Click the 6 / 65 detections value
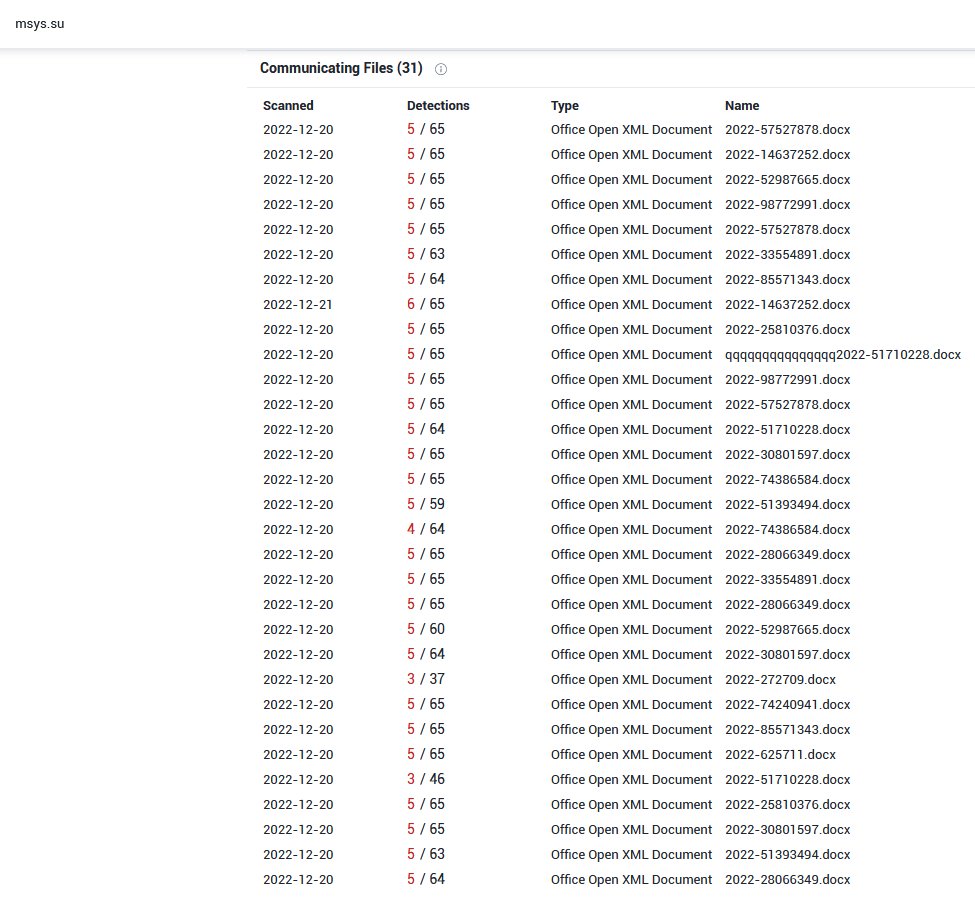The width and height of the screenshot is (975, 897). click(x=426, y=304)
